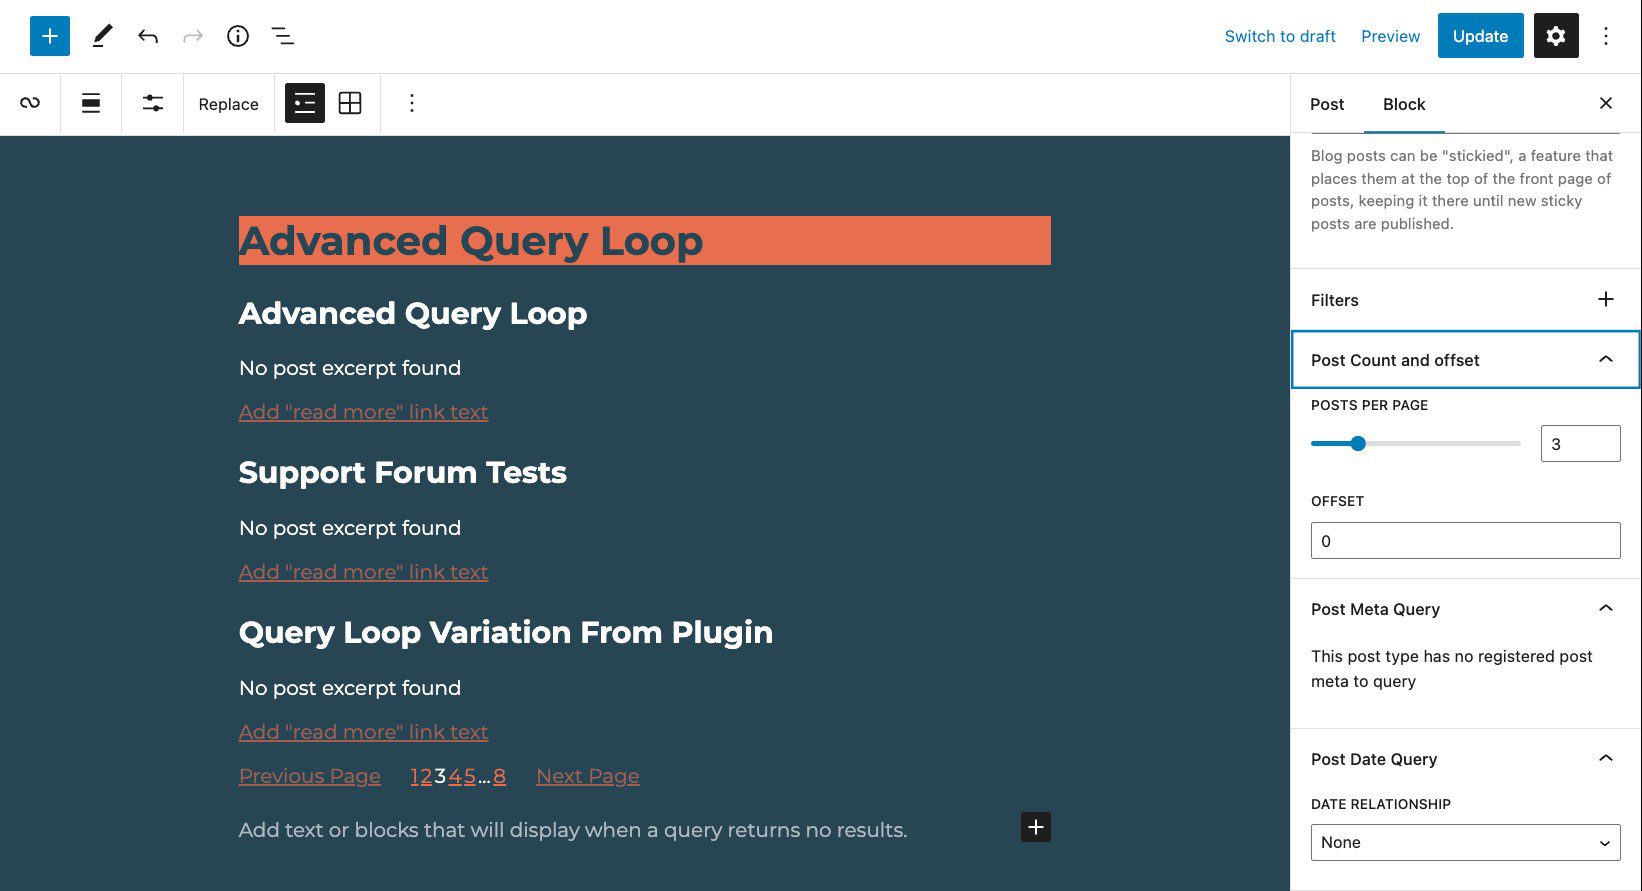Click read more link under Support Forum Tests
This screenshot has height=891, width=1642.
364,572
